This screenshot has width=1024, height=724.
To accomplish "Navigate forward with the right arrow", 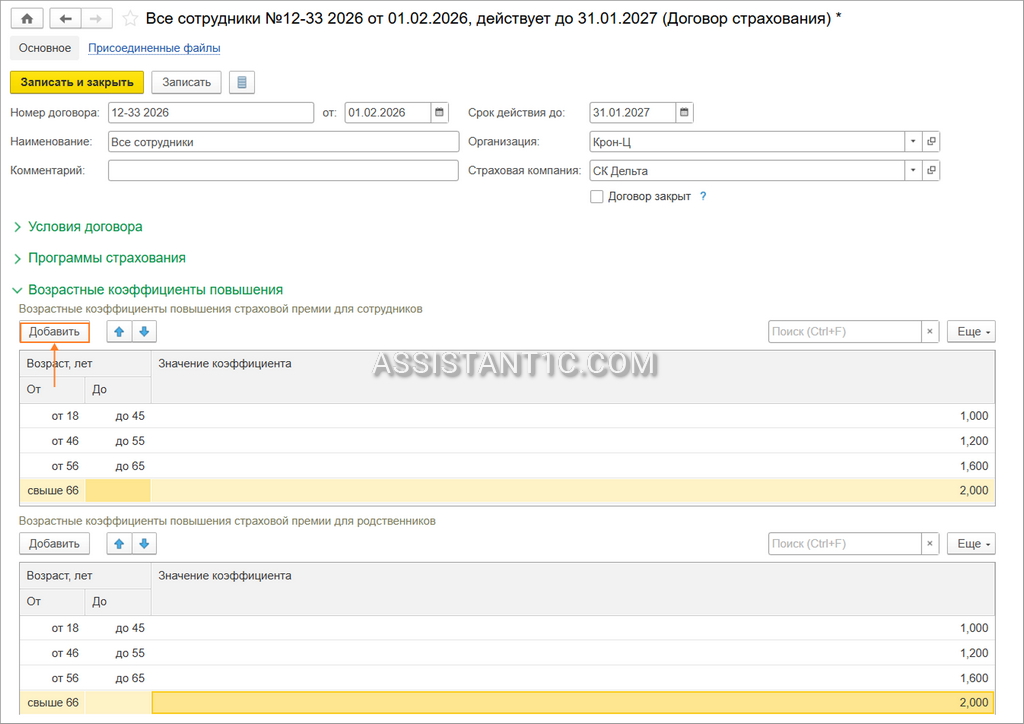I will coord(96,18).
